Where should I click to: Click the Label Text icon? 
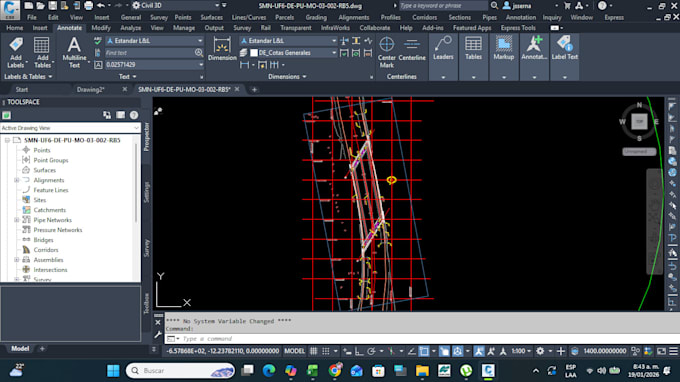(x=565, y=49)
